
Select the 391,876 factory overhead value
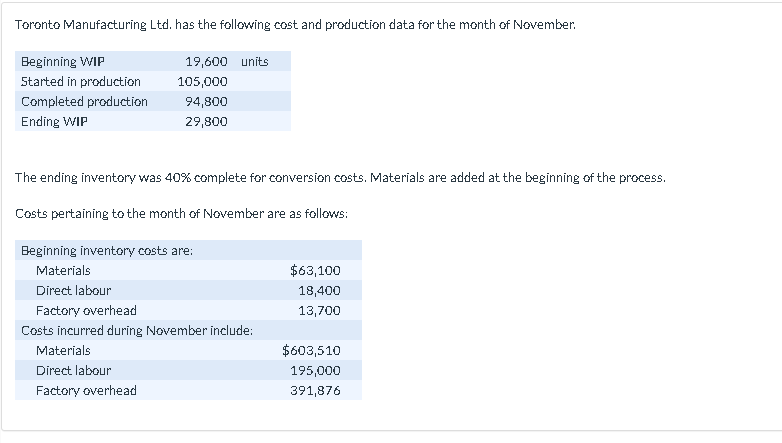[x=315, y=391]
